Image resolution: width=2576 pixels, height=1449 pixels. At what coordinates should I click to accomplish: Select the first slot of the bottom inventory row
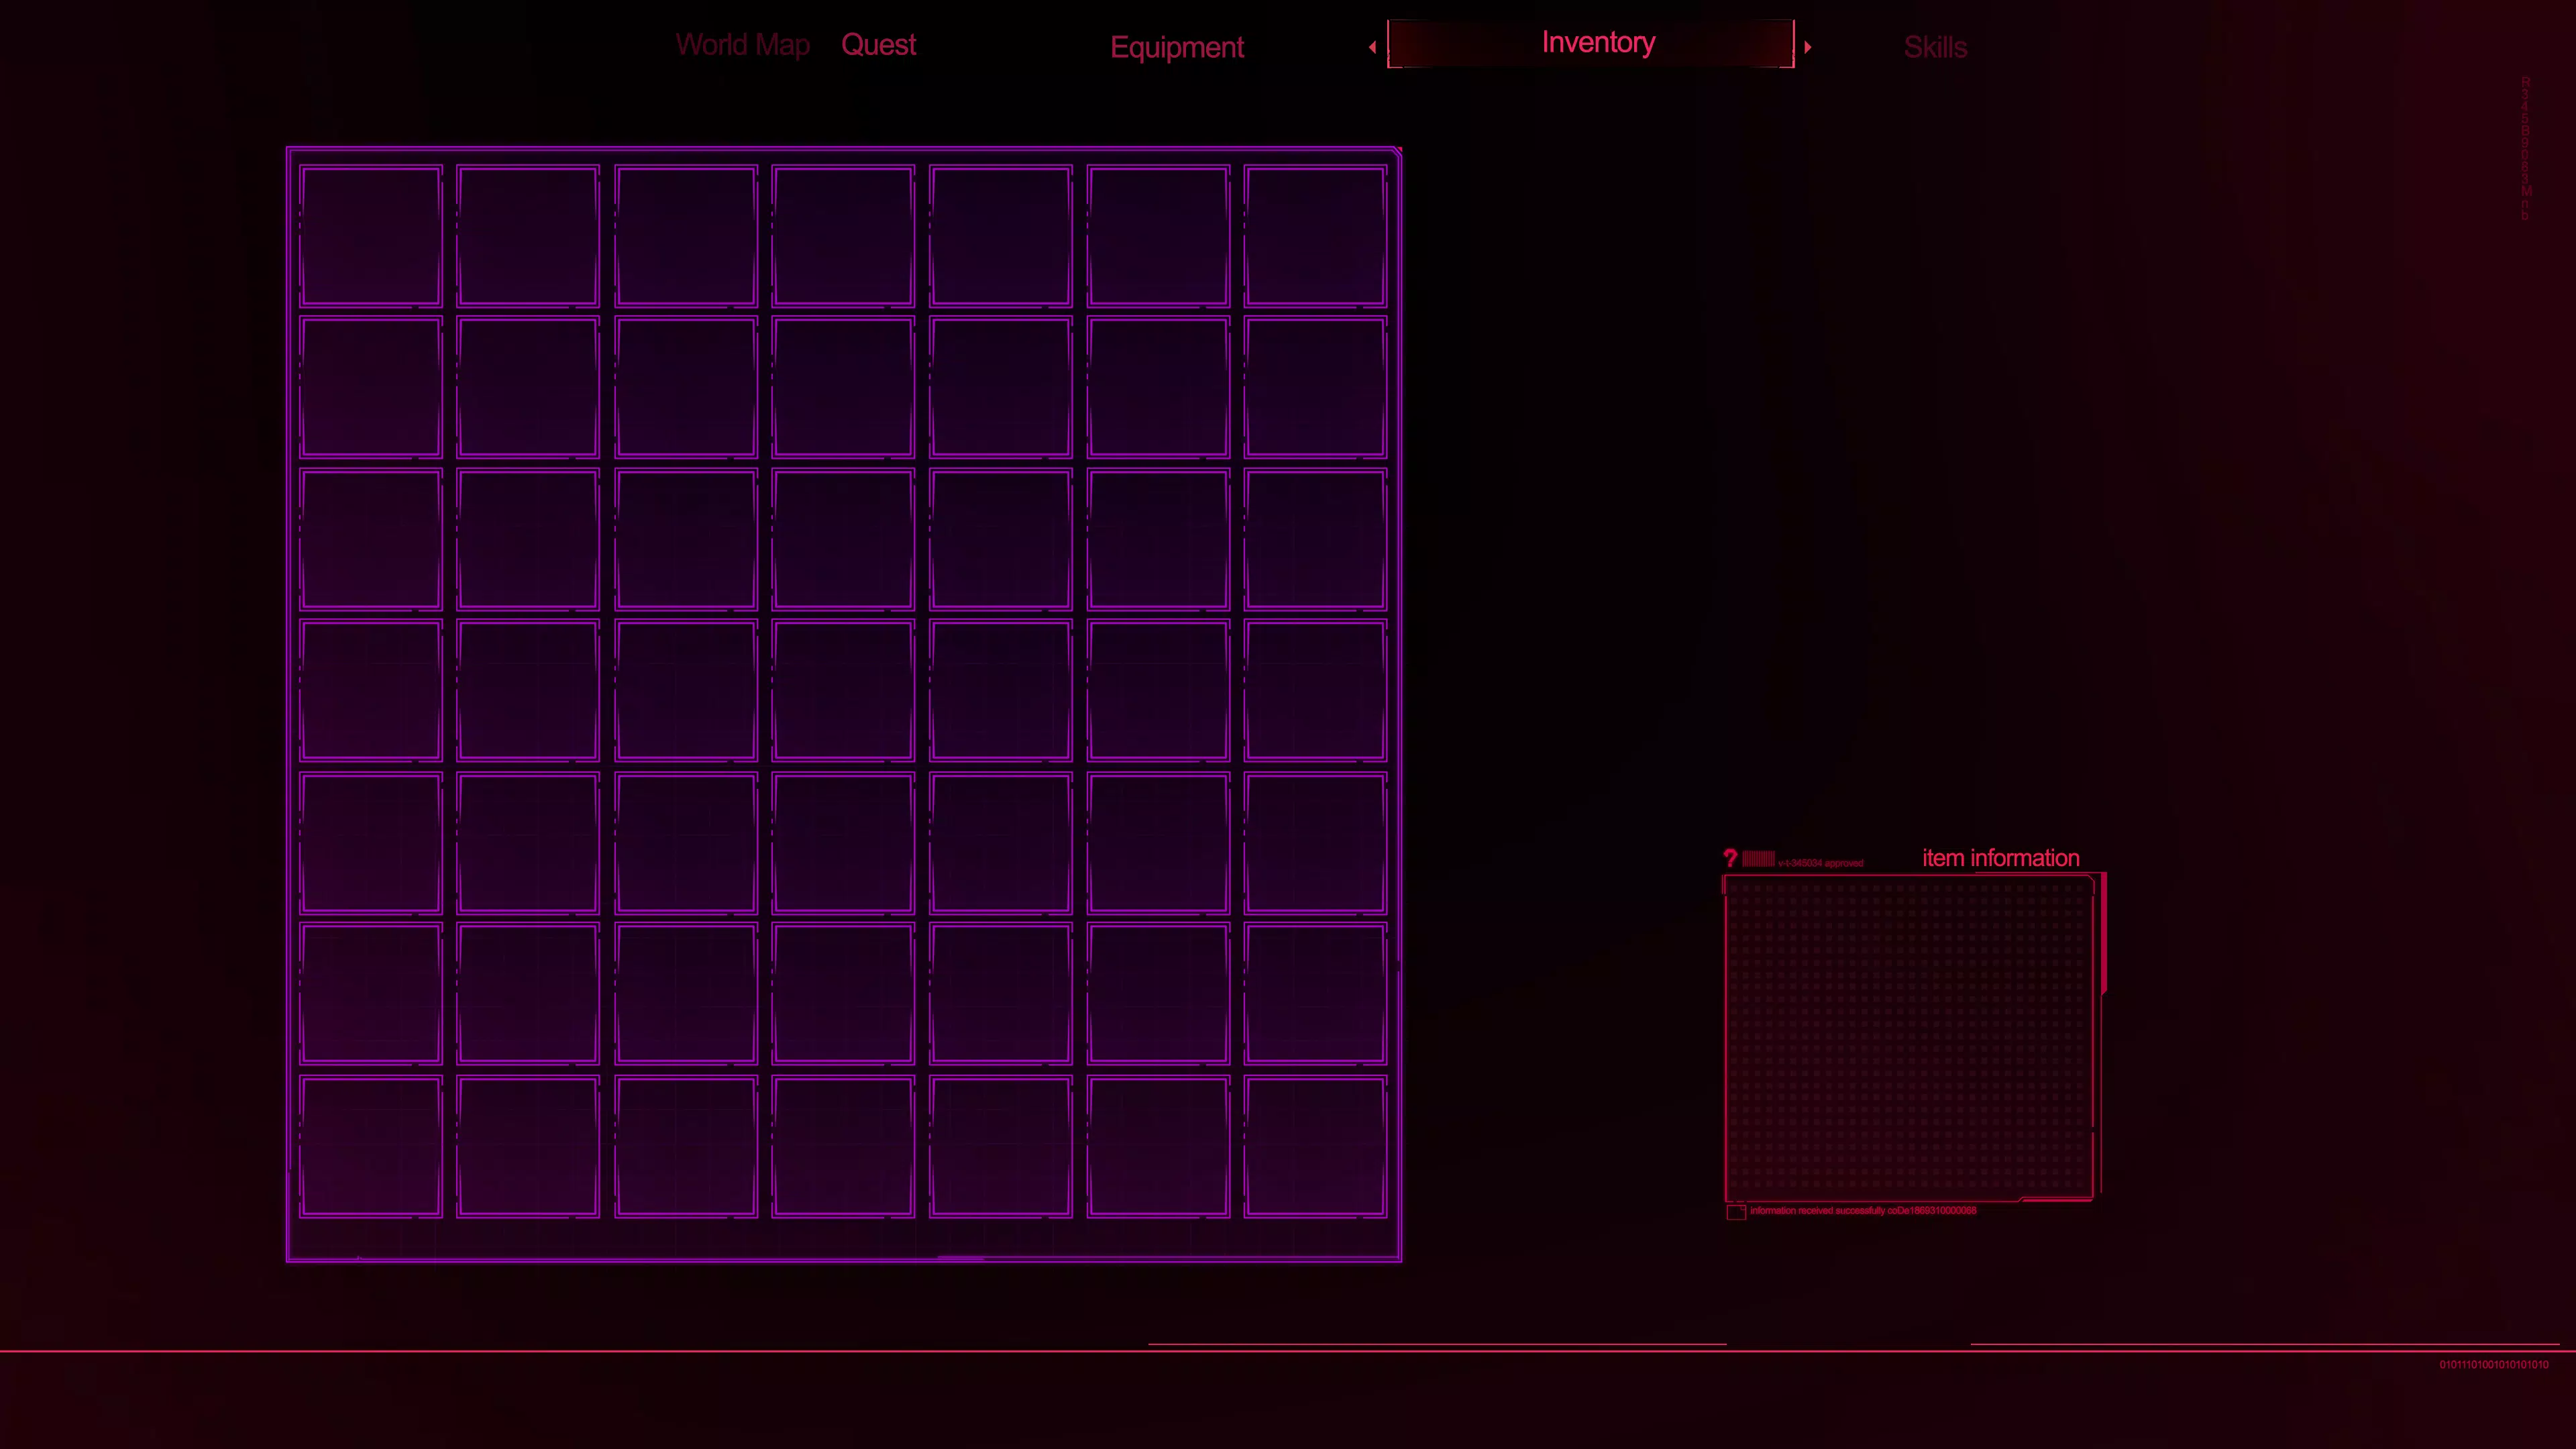(x=370, y=1146)
